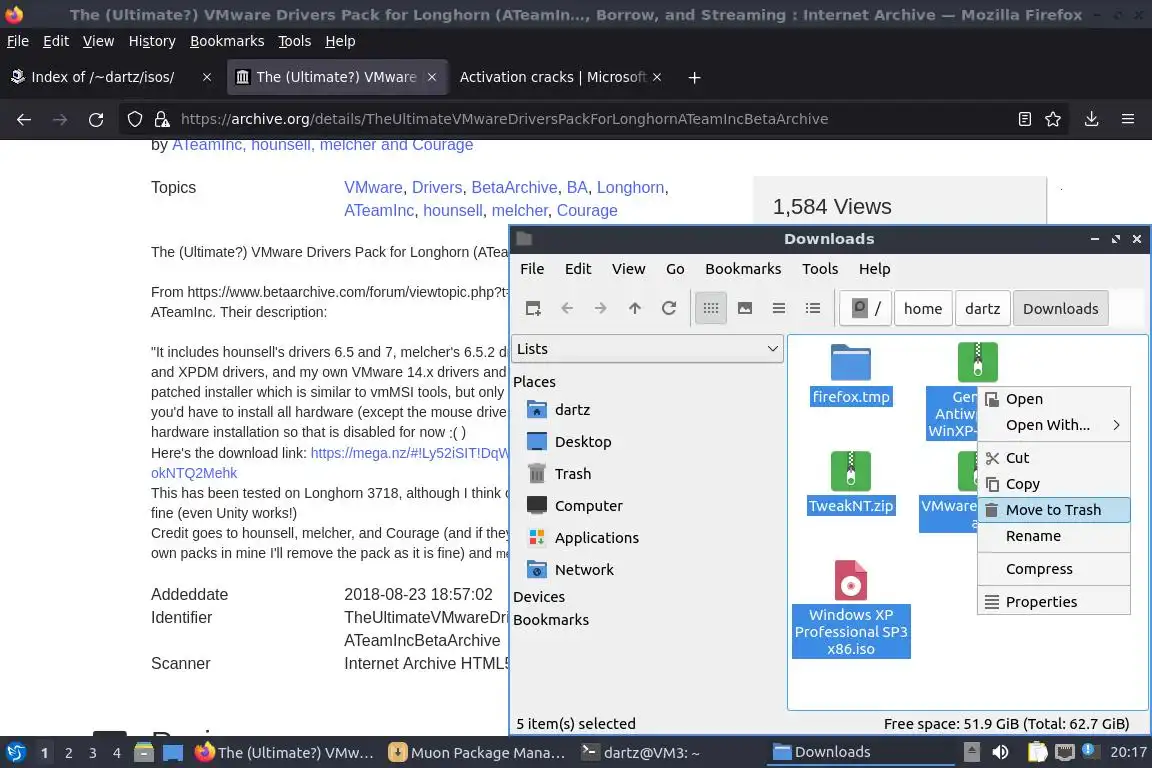Open the Firefox History menu

coord(152,41)
